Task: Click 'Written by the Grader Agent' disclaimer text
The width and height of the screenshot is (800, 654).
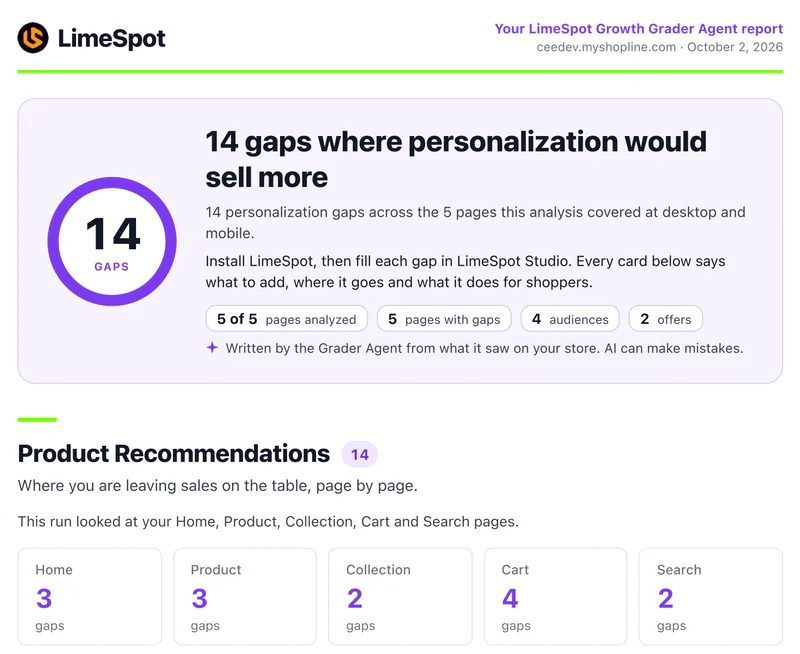Action: point(485,348)
